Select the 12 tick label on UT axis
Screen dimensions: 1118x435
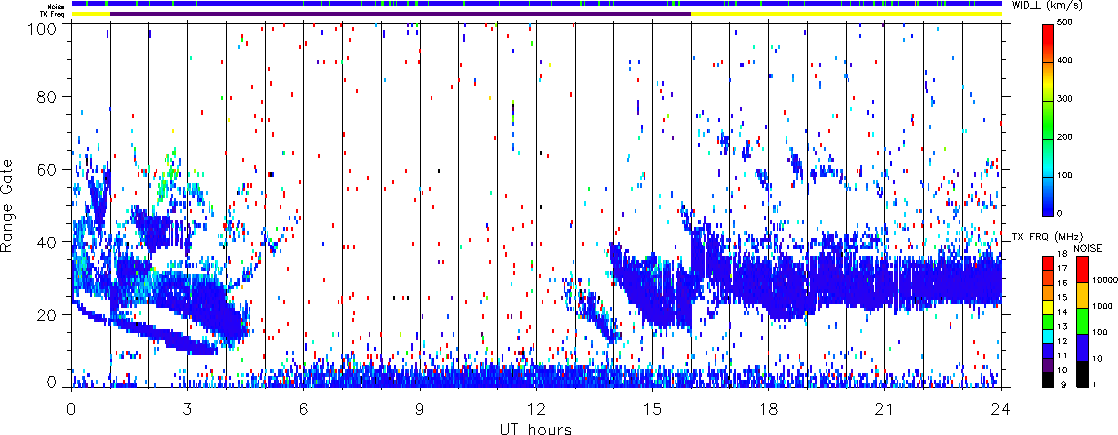[x=536, y=407]
